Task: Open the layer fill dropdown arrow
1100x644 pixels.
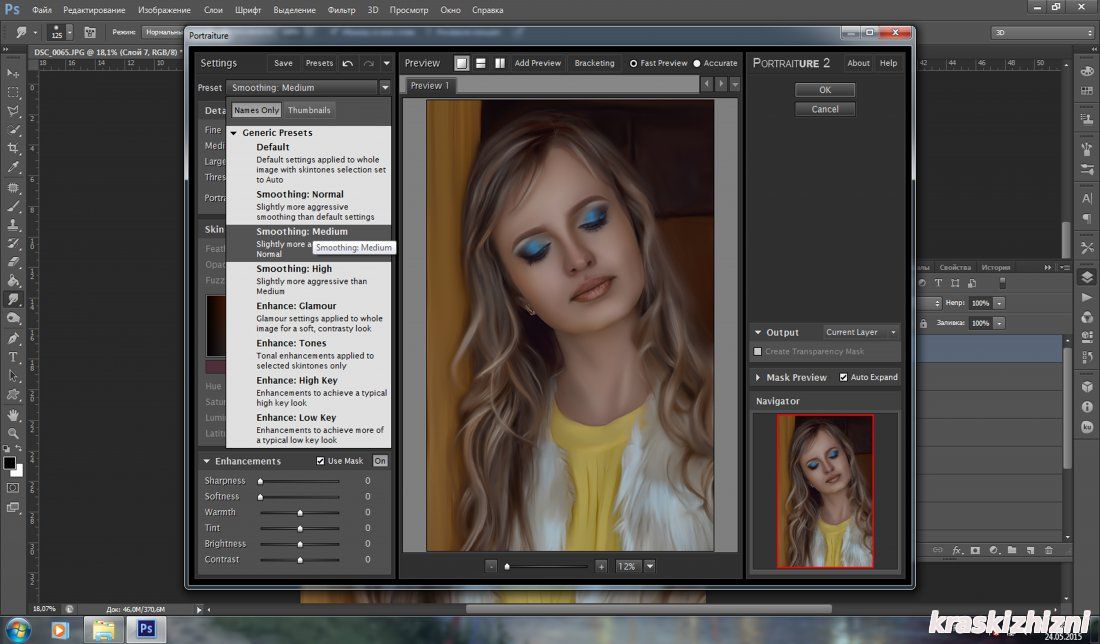Action: (999, 323)
